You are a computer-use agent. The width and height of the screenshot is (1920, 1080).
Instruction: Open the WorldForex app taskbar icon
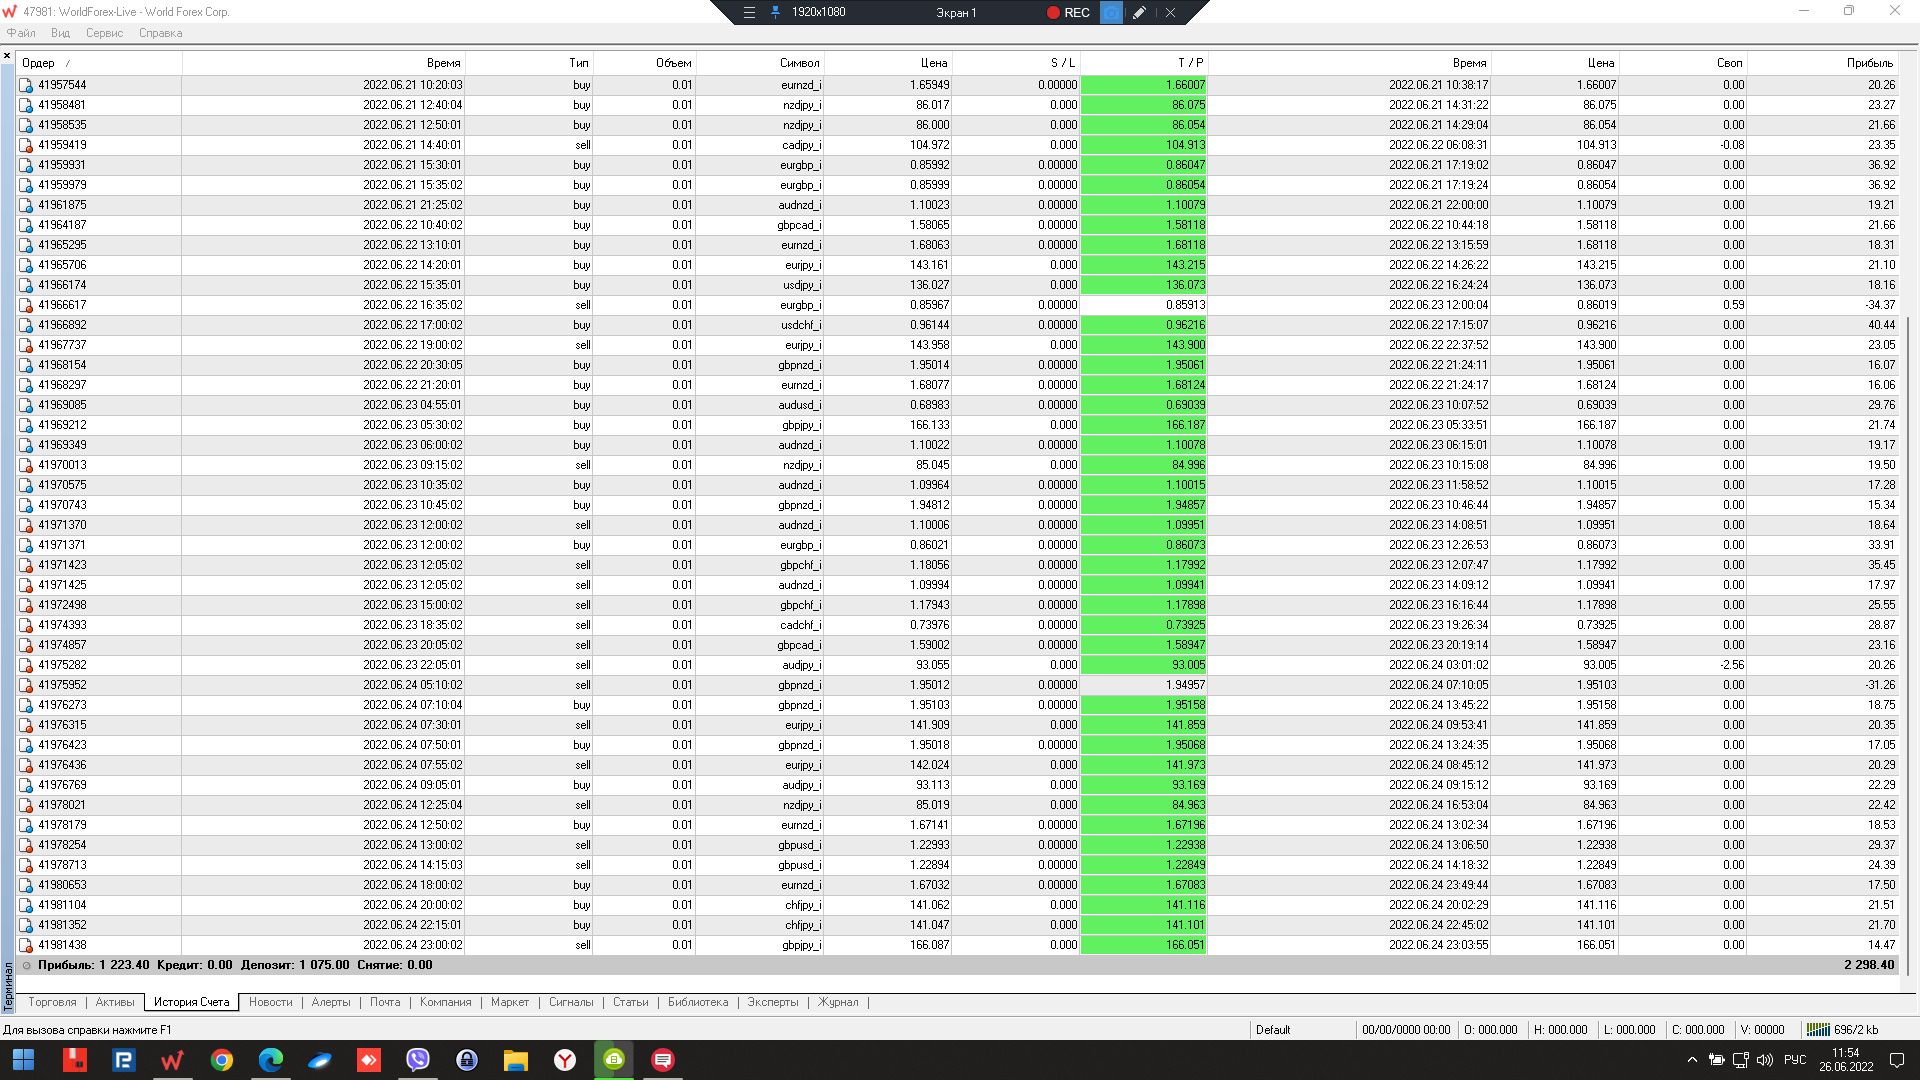coord(172,1060)
